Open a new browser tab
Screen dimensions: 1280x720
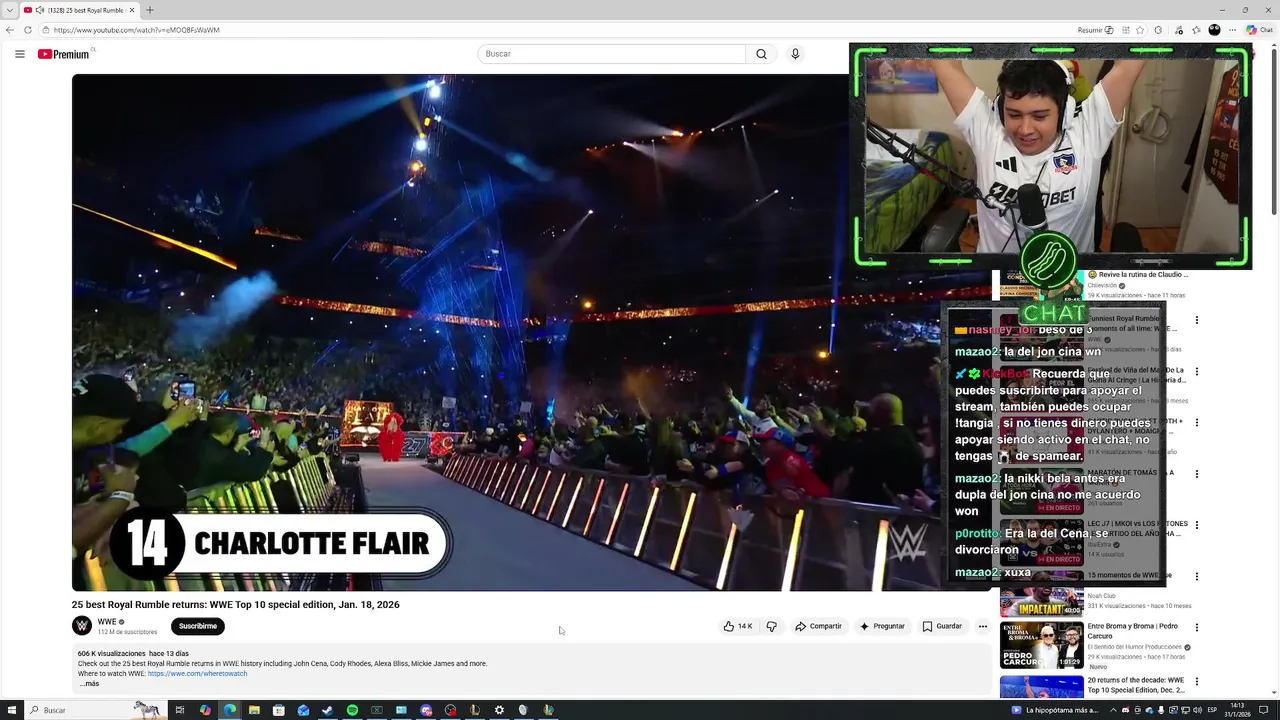click(x=149, y=10)
